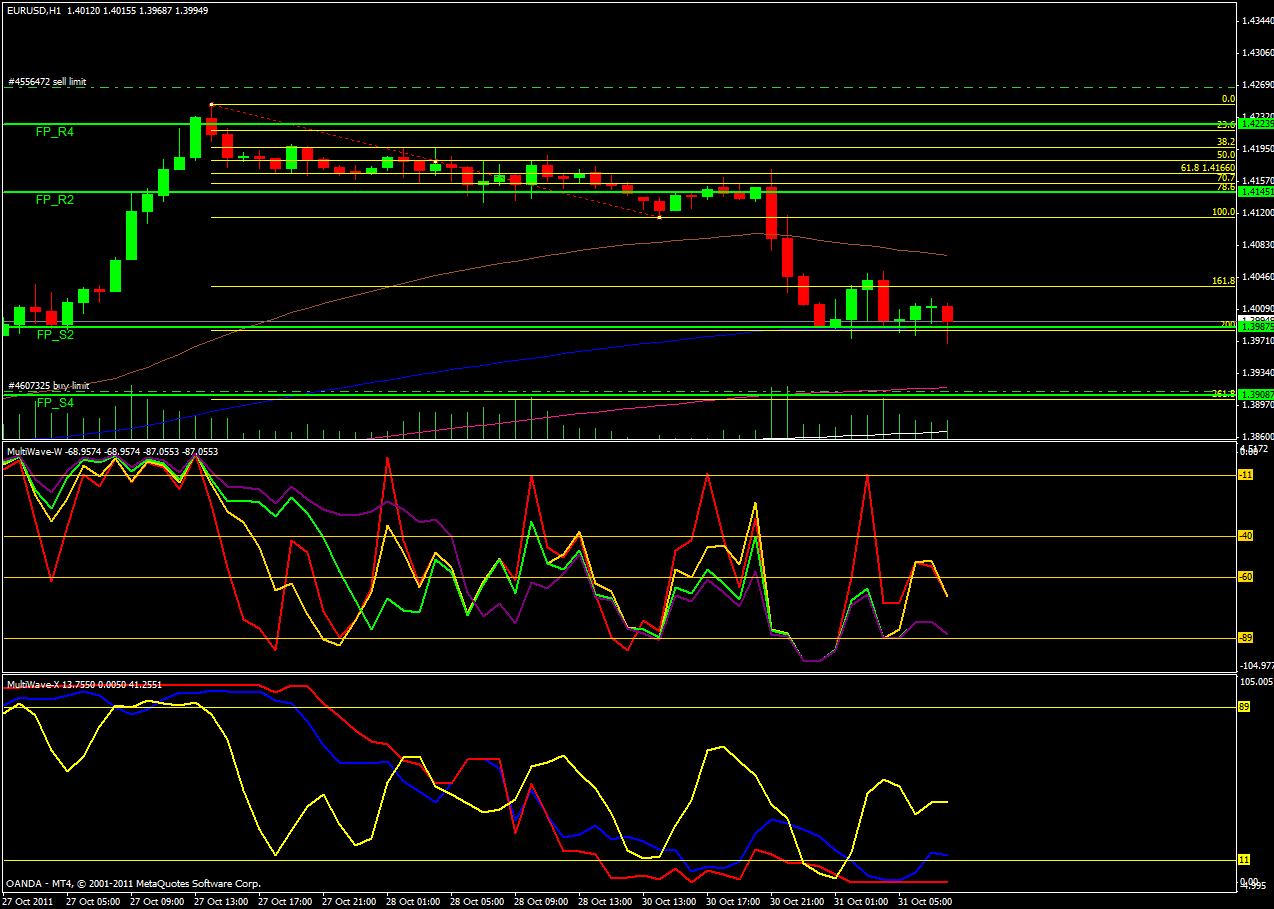The width and height of the screenshot is (1274, 909).
Task: Click the 1.42690 price axis value
Action: tap(1257, 84)
